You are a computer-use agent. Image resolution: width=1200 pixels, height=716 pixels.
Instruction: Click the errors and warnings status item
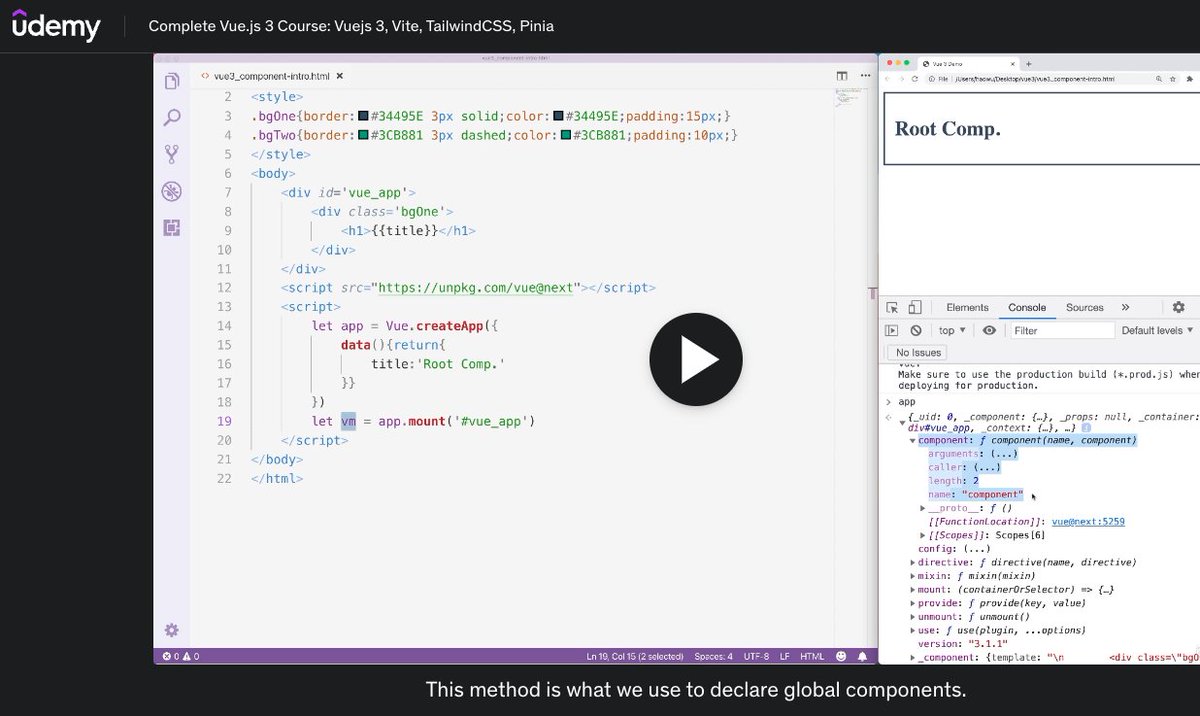[180, 657]
